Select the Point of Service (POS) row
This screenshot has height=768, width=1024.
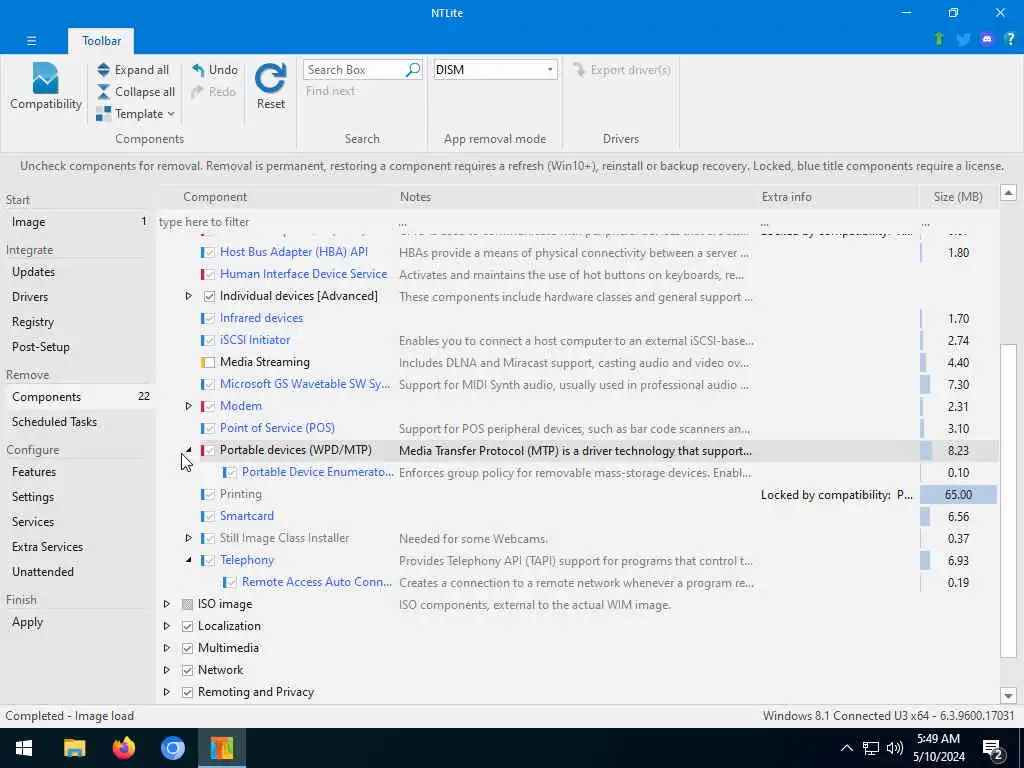578,428
